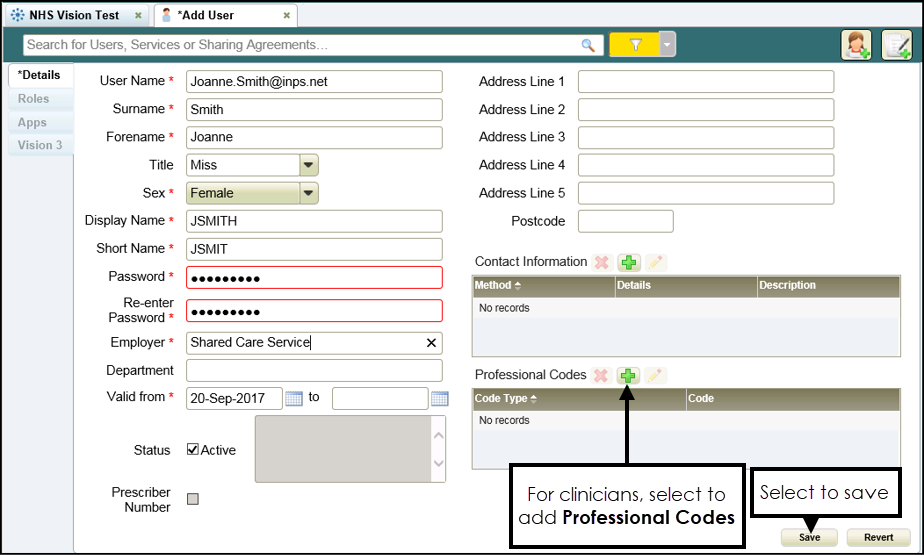
Task: Expand the Sex dropdown
Action: tap(309, 193)
